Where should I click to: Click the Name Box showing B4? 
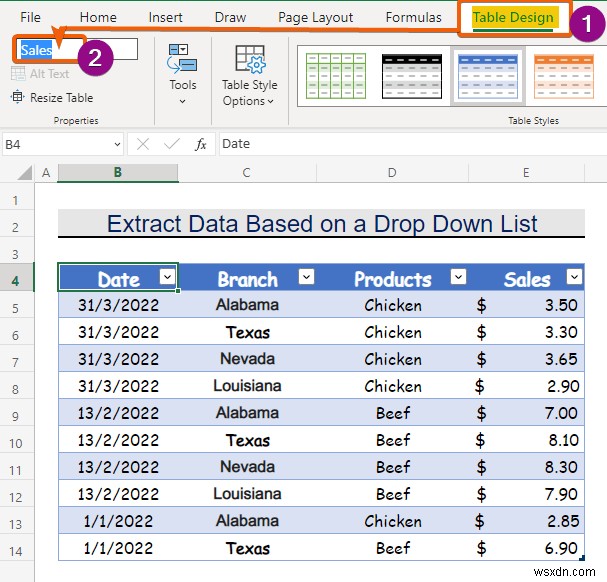tap(58, 144)
